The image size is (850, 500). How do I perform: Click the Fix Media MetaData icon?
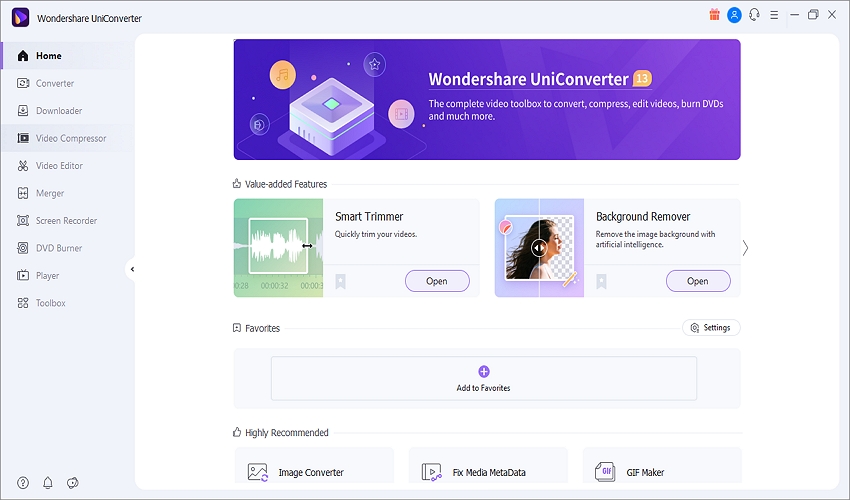click(432, 472)
